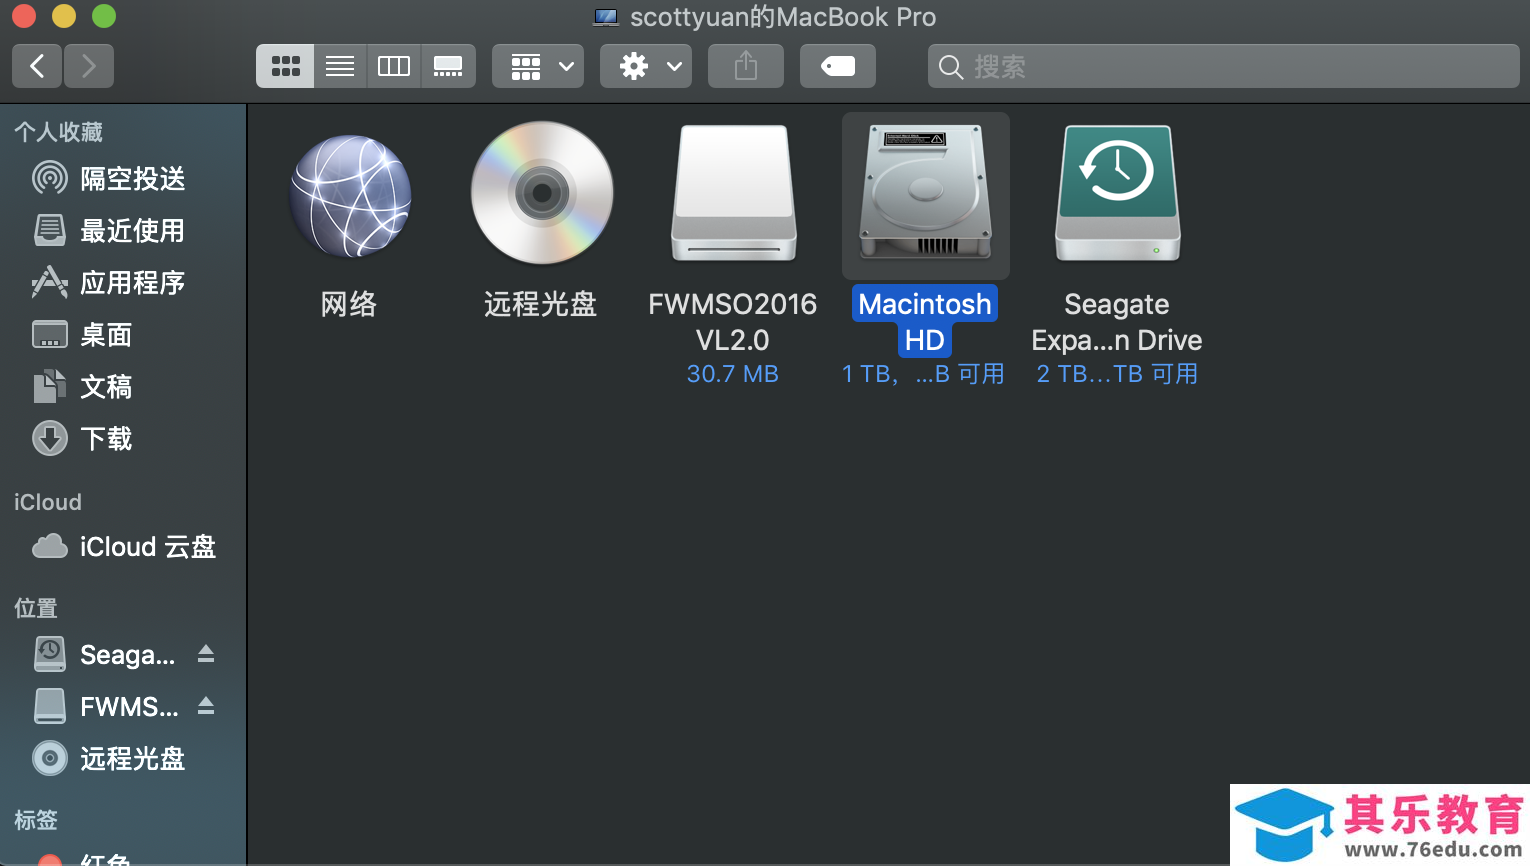Viewport: 1530px width, 866px height.
Task: Click the yellow minimize window button
Action: [64, 17]
